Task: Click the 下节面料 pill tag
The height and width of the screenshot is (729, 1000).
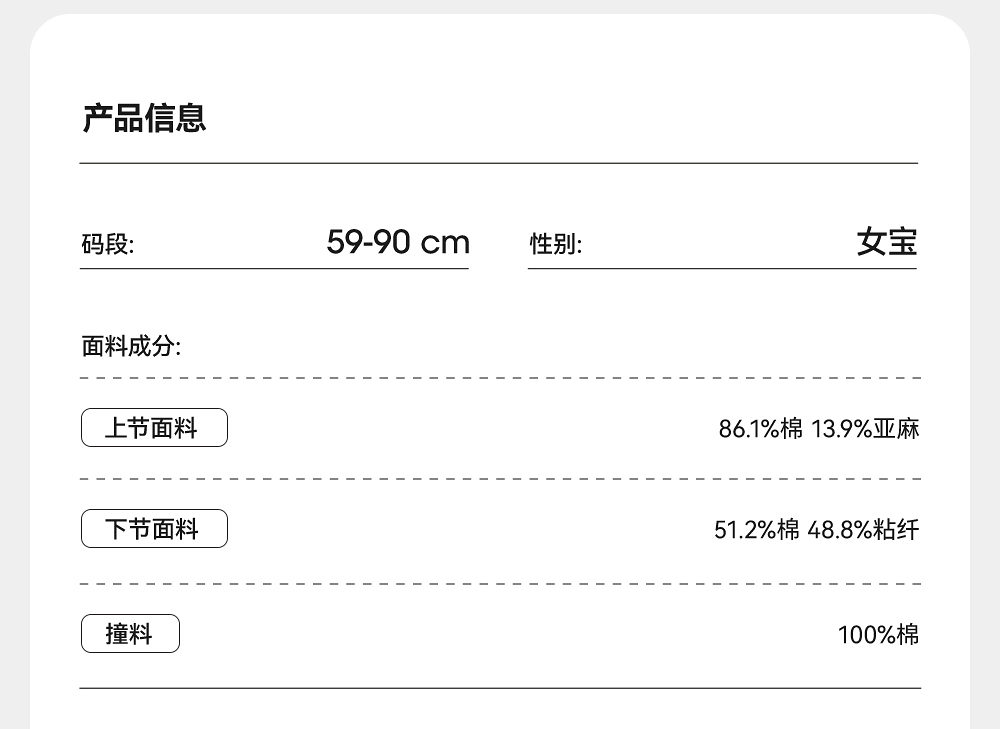Action: 154,529
